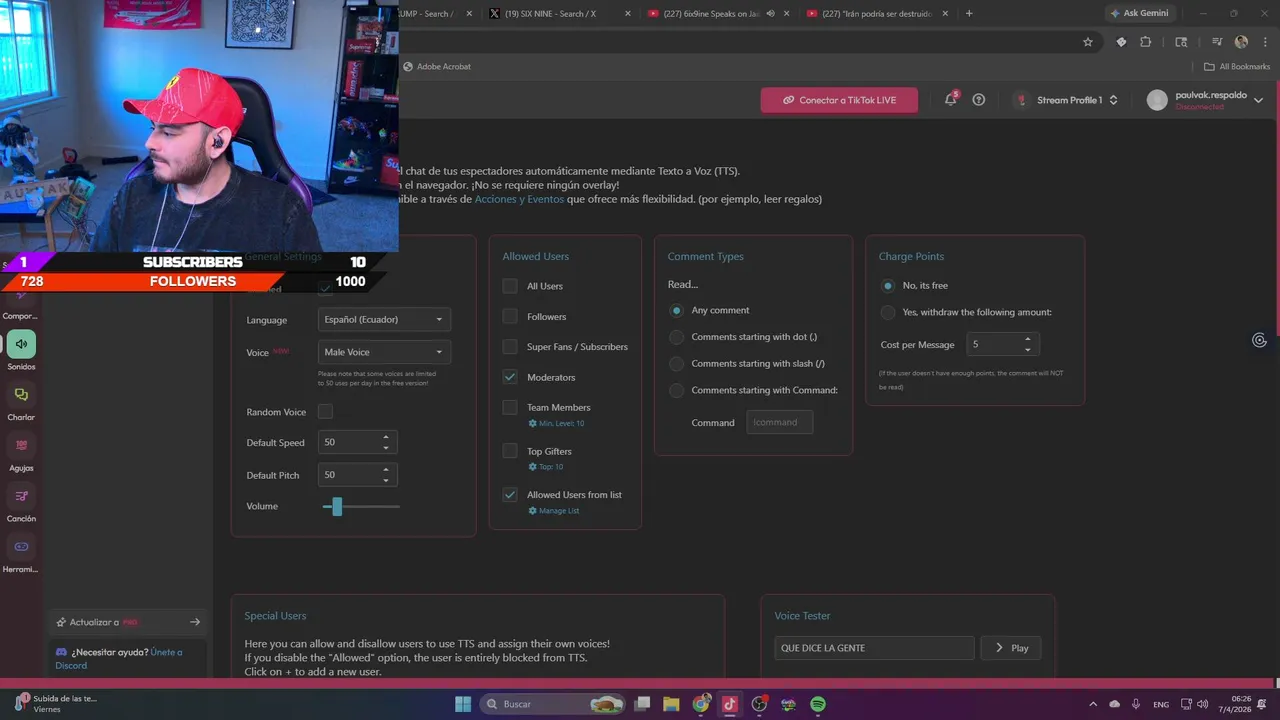Check the All Users checkbox
This screenshot has height=720, width=1280.
click(510, 286)
